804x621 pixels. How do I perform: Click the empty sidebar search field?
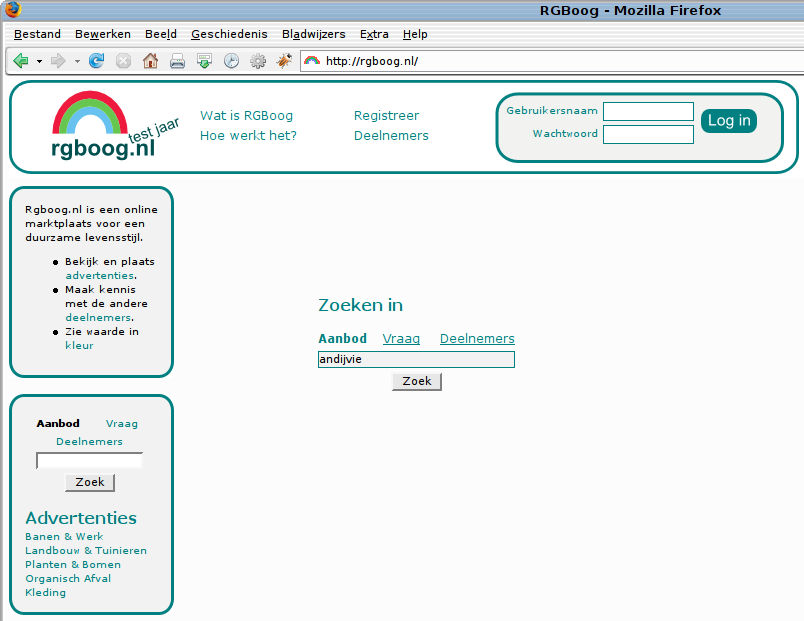click(x=89, y=460)
